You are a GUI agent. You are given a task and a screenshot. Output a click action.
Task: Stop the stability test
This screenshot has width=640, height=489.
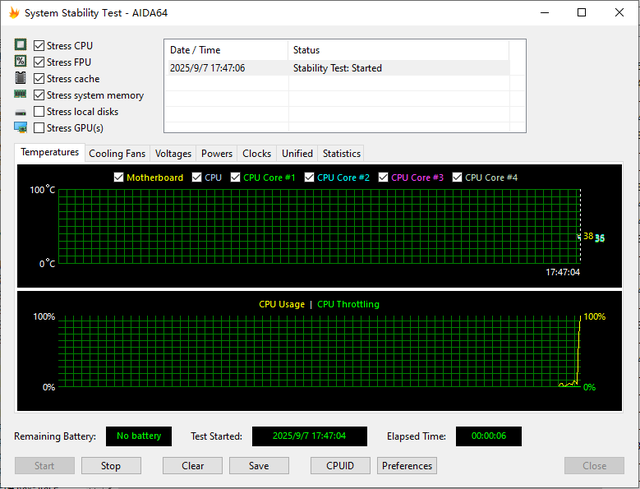[111, 466]
